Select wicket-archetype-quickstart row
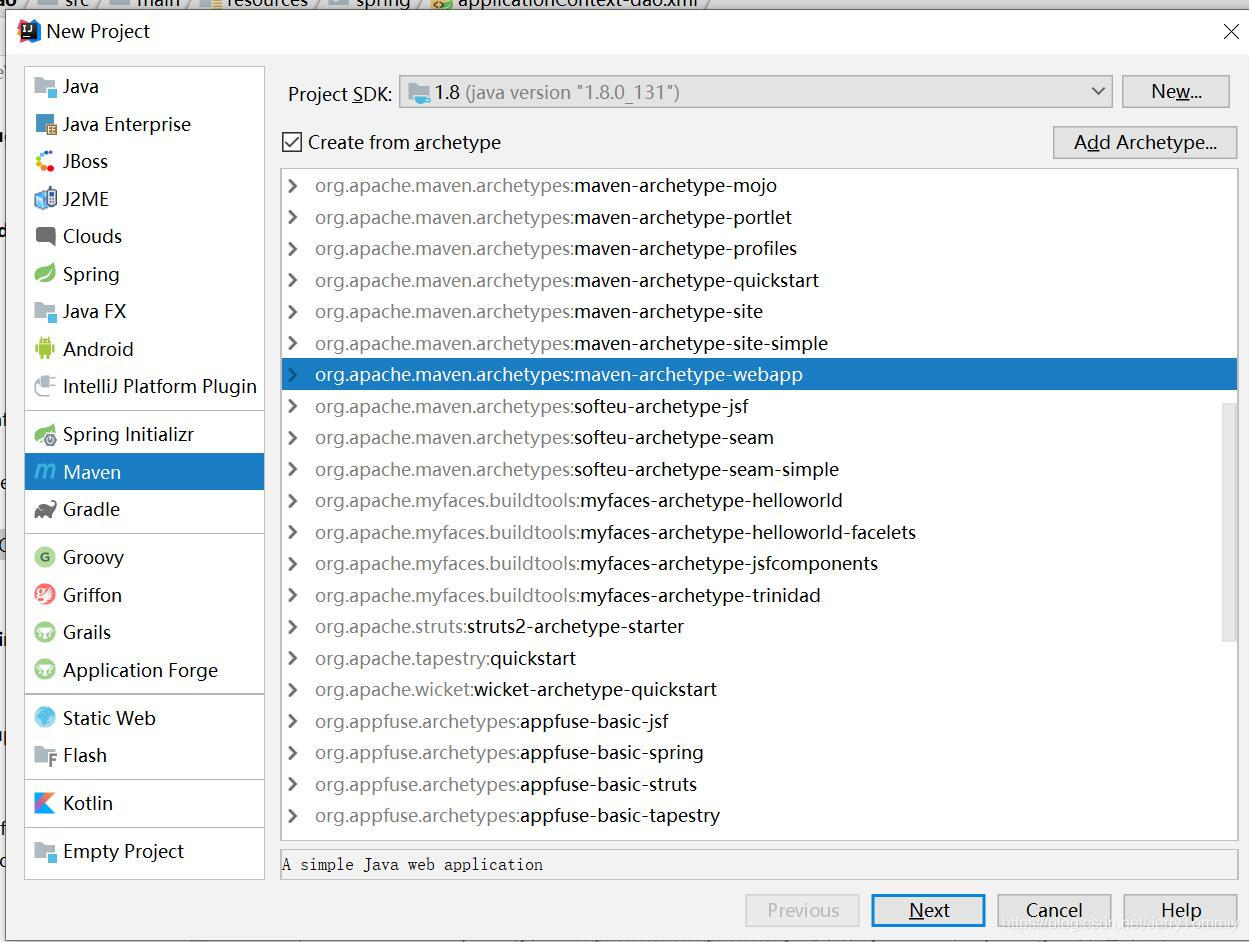This screenshot has height=942, width=1249. tap(759, 689)
